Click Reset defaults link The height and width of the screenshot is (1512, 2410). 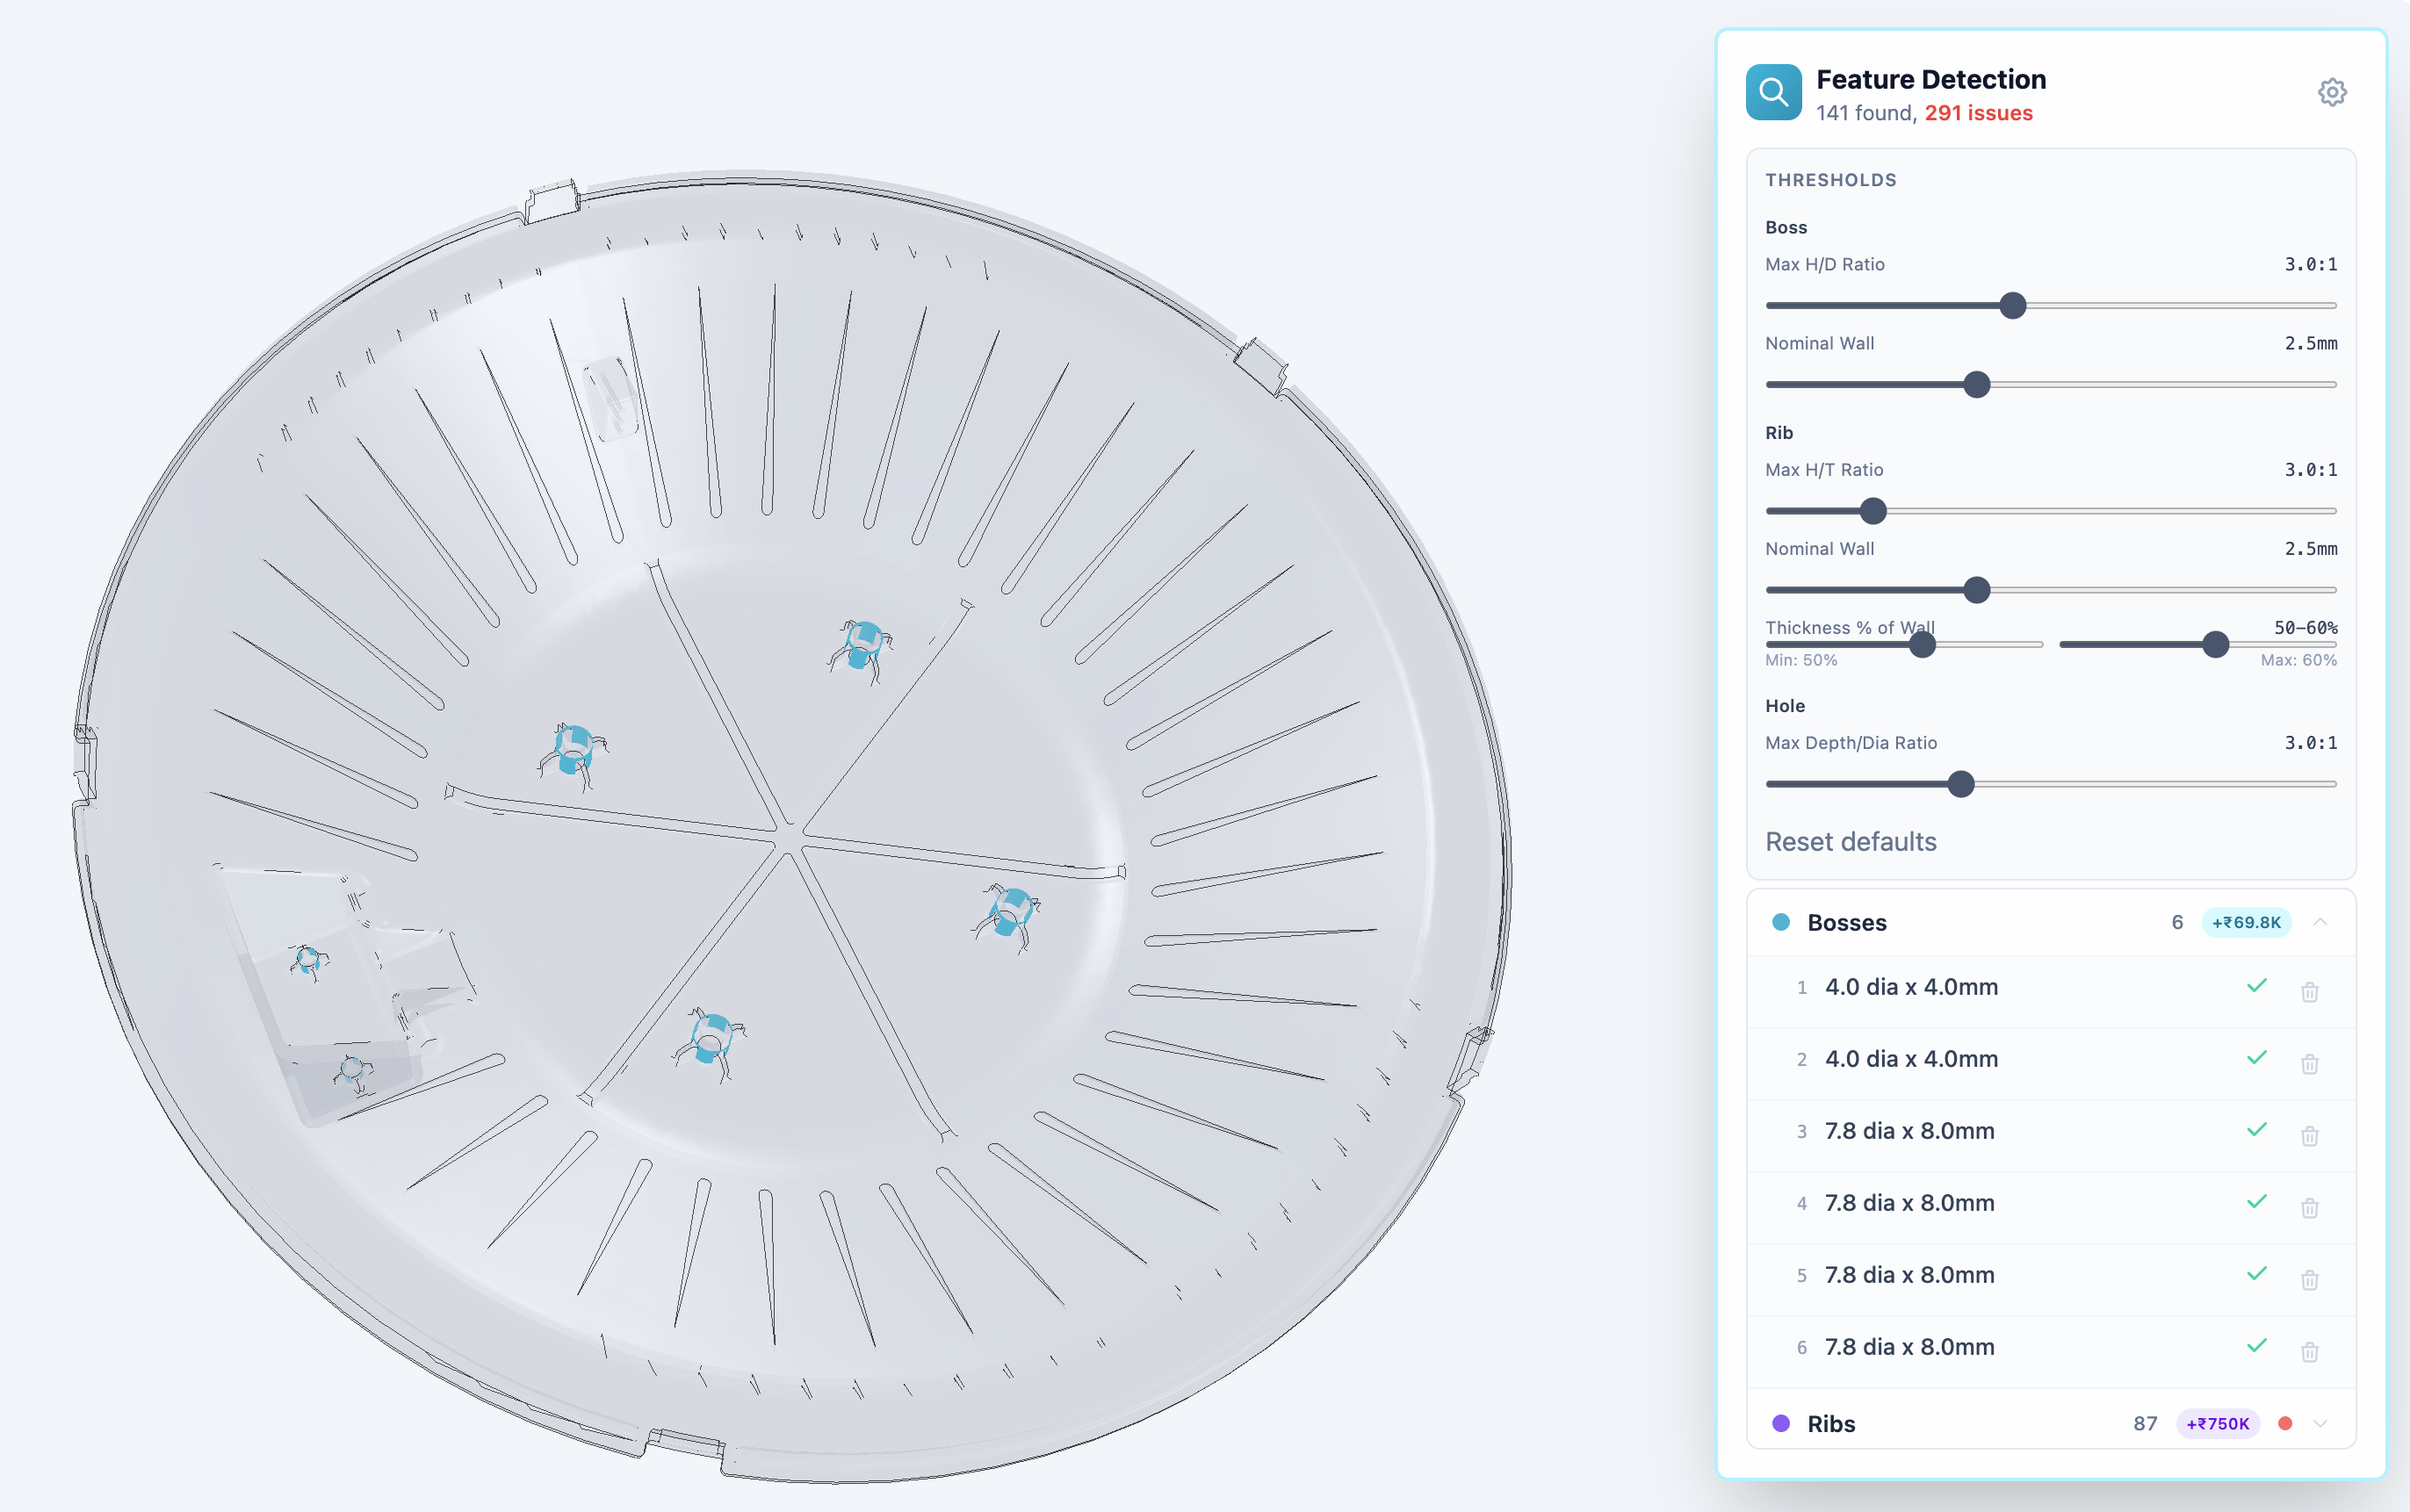[x=1850, y=842]
